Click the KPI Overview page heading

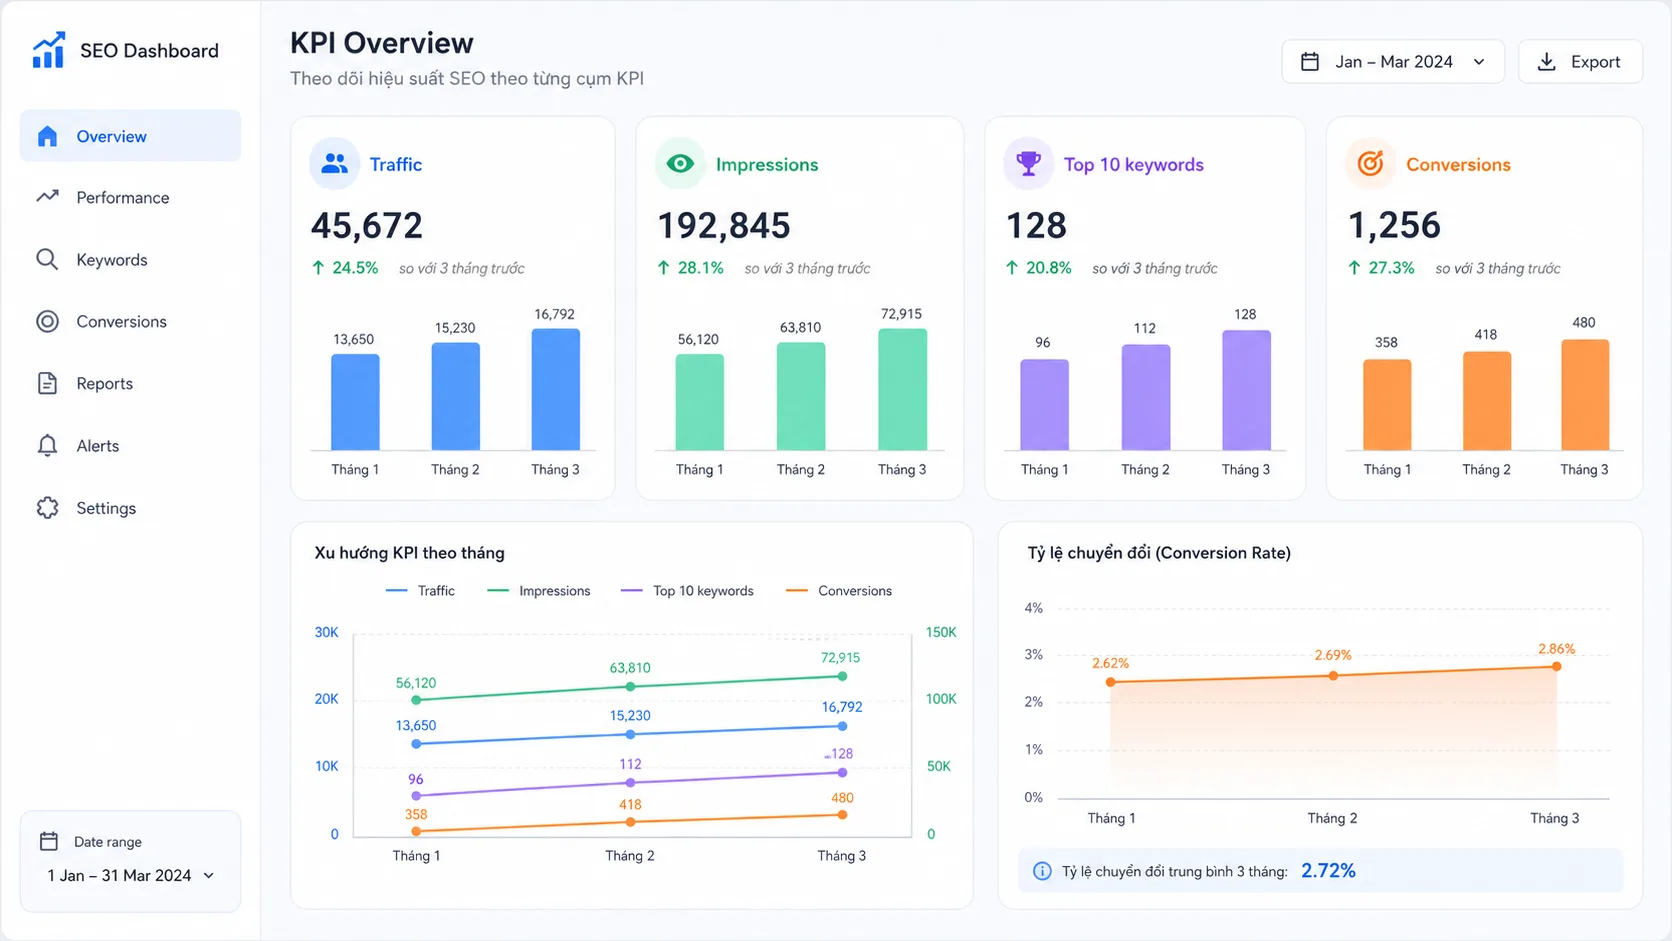(382, 43)
